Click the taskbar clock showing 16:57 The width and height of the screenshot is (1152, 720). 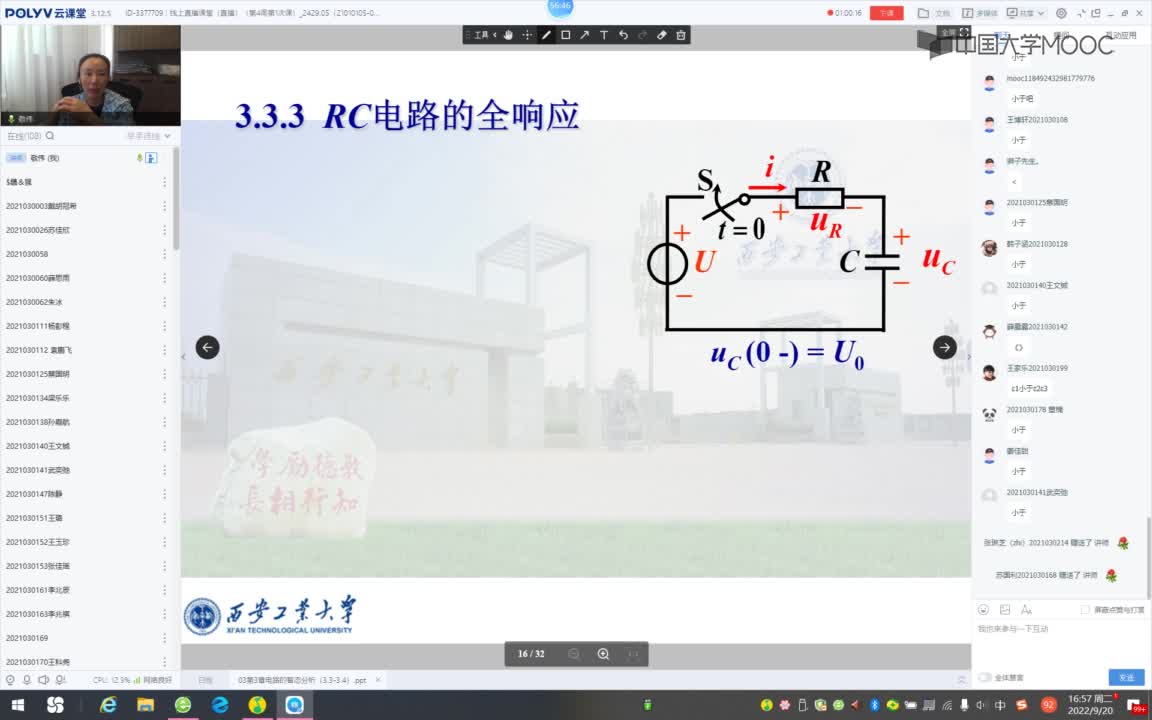[1090, 705]
